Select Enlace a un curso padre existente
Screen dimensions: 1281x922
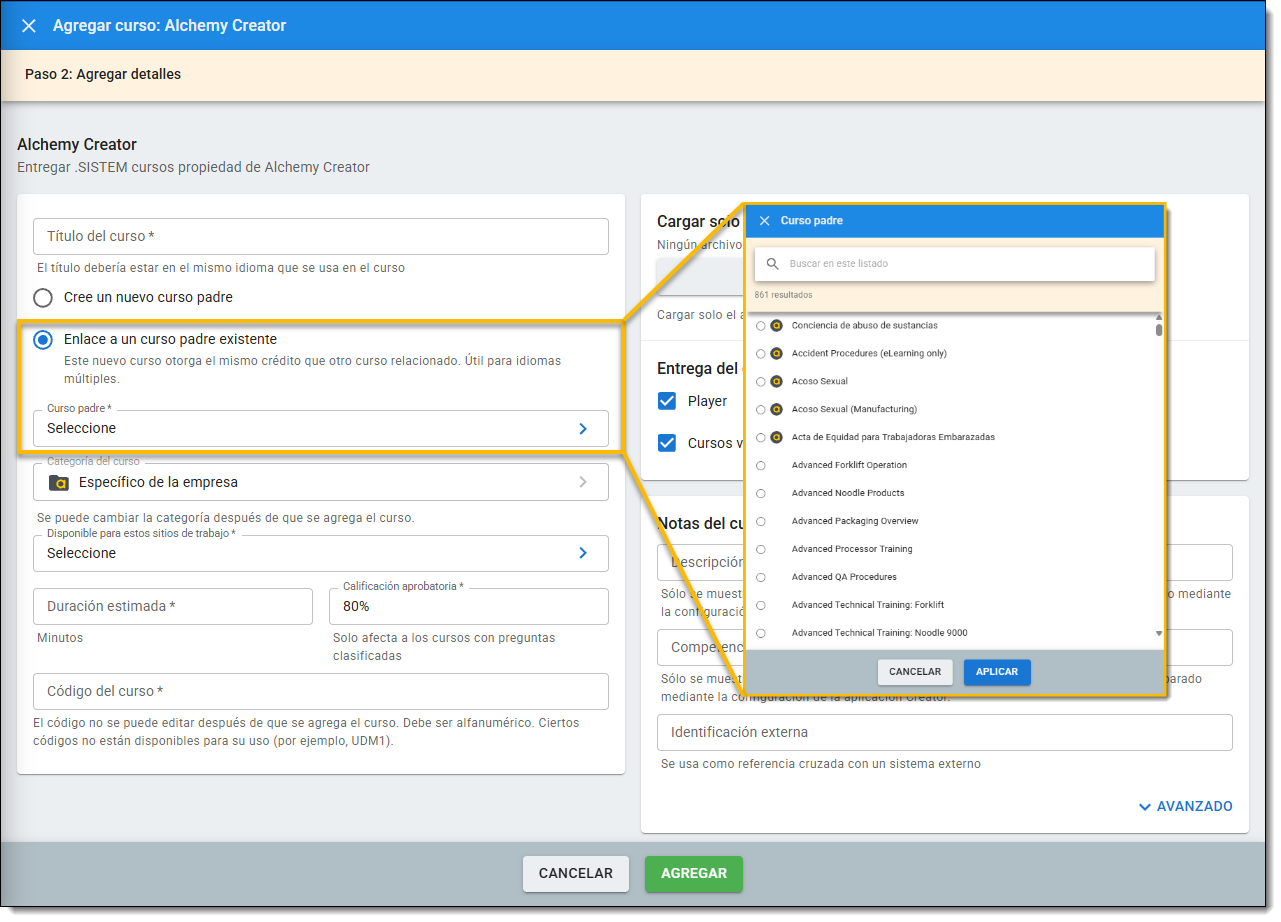[x=43, y=340]
